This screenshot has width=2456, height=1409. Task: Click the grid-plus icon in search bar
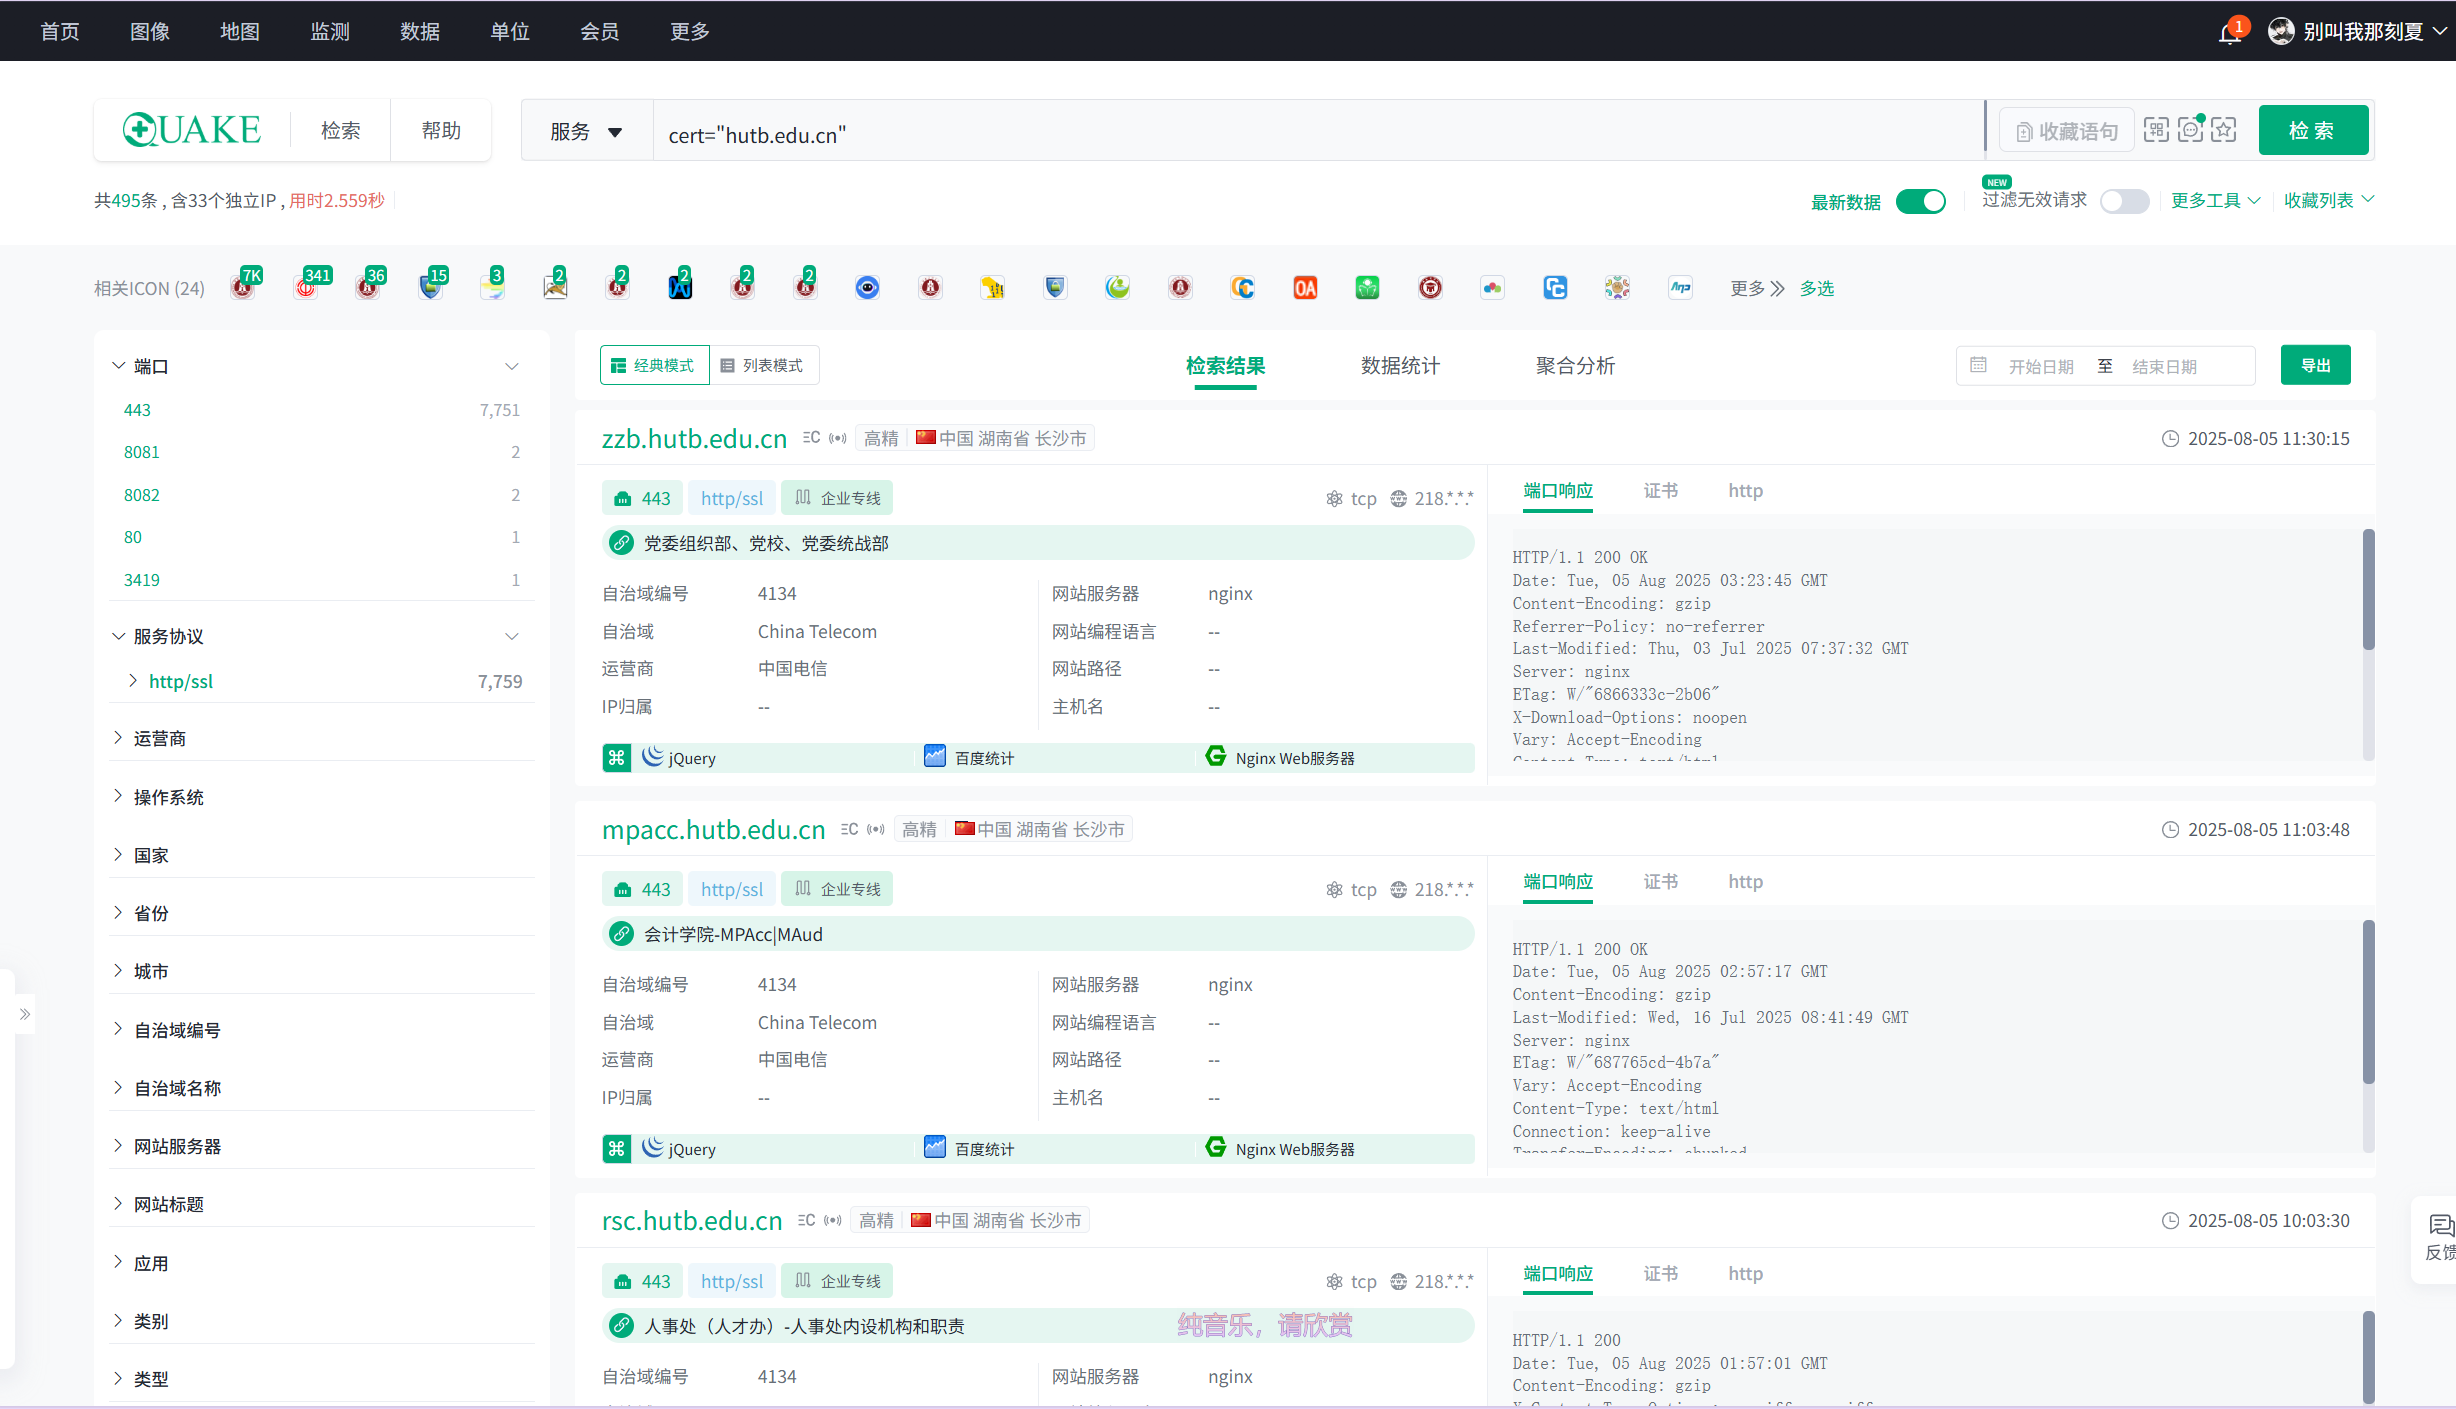pyautogui.click(x=2156, y=130)
